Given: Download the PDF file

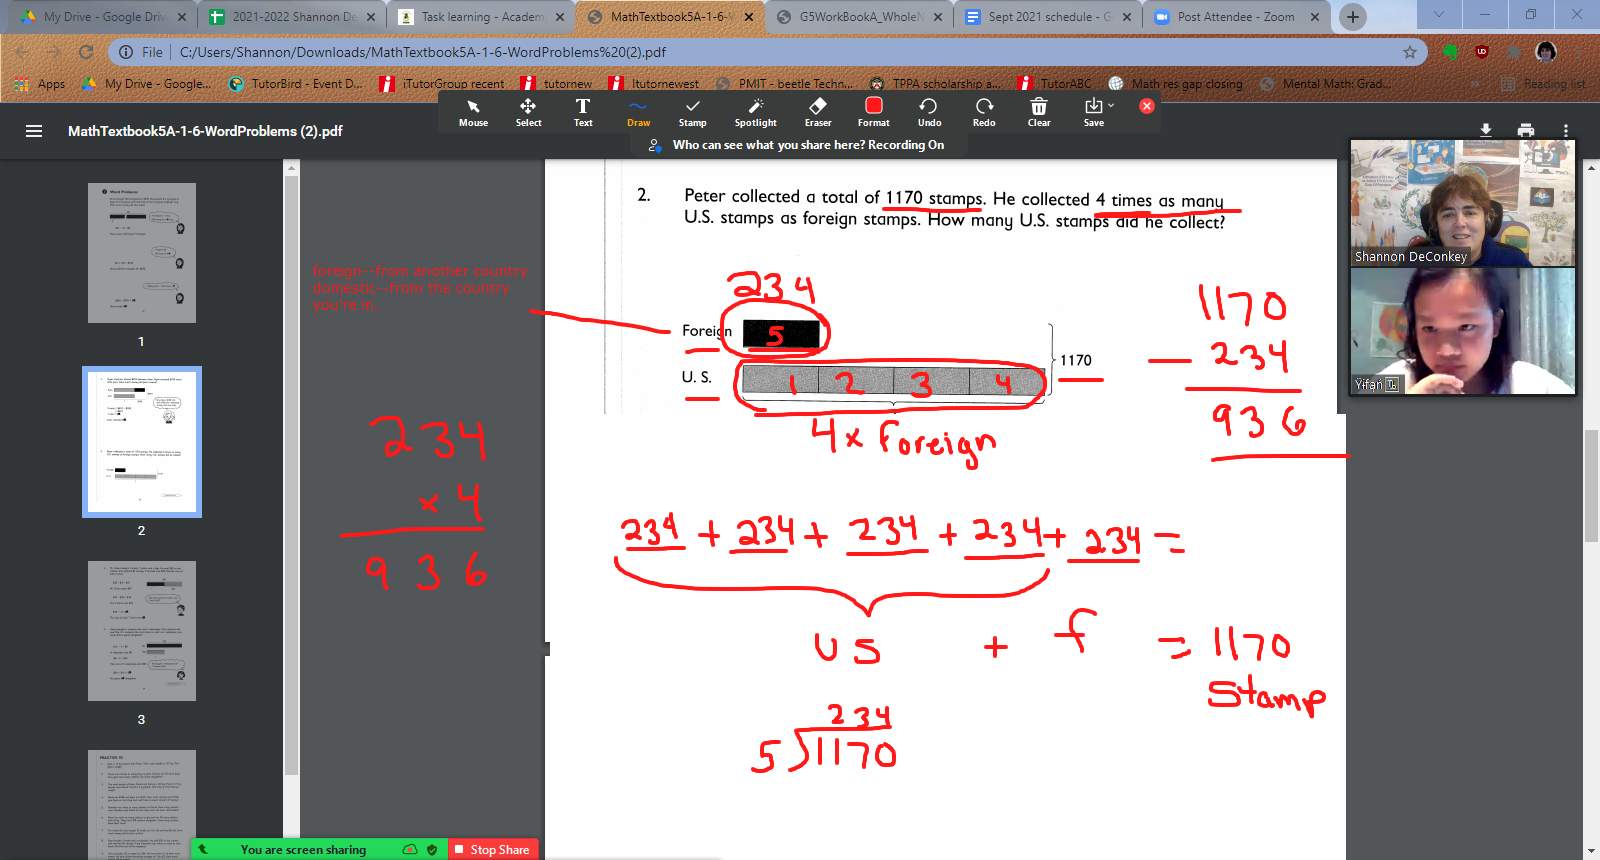Looking at the screenshot, I should [1486, 130].
